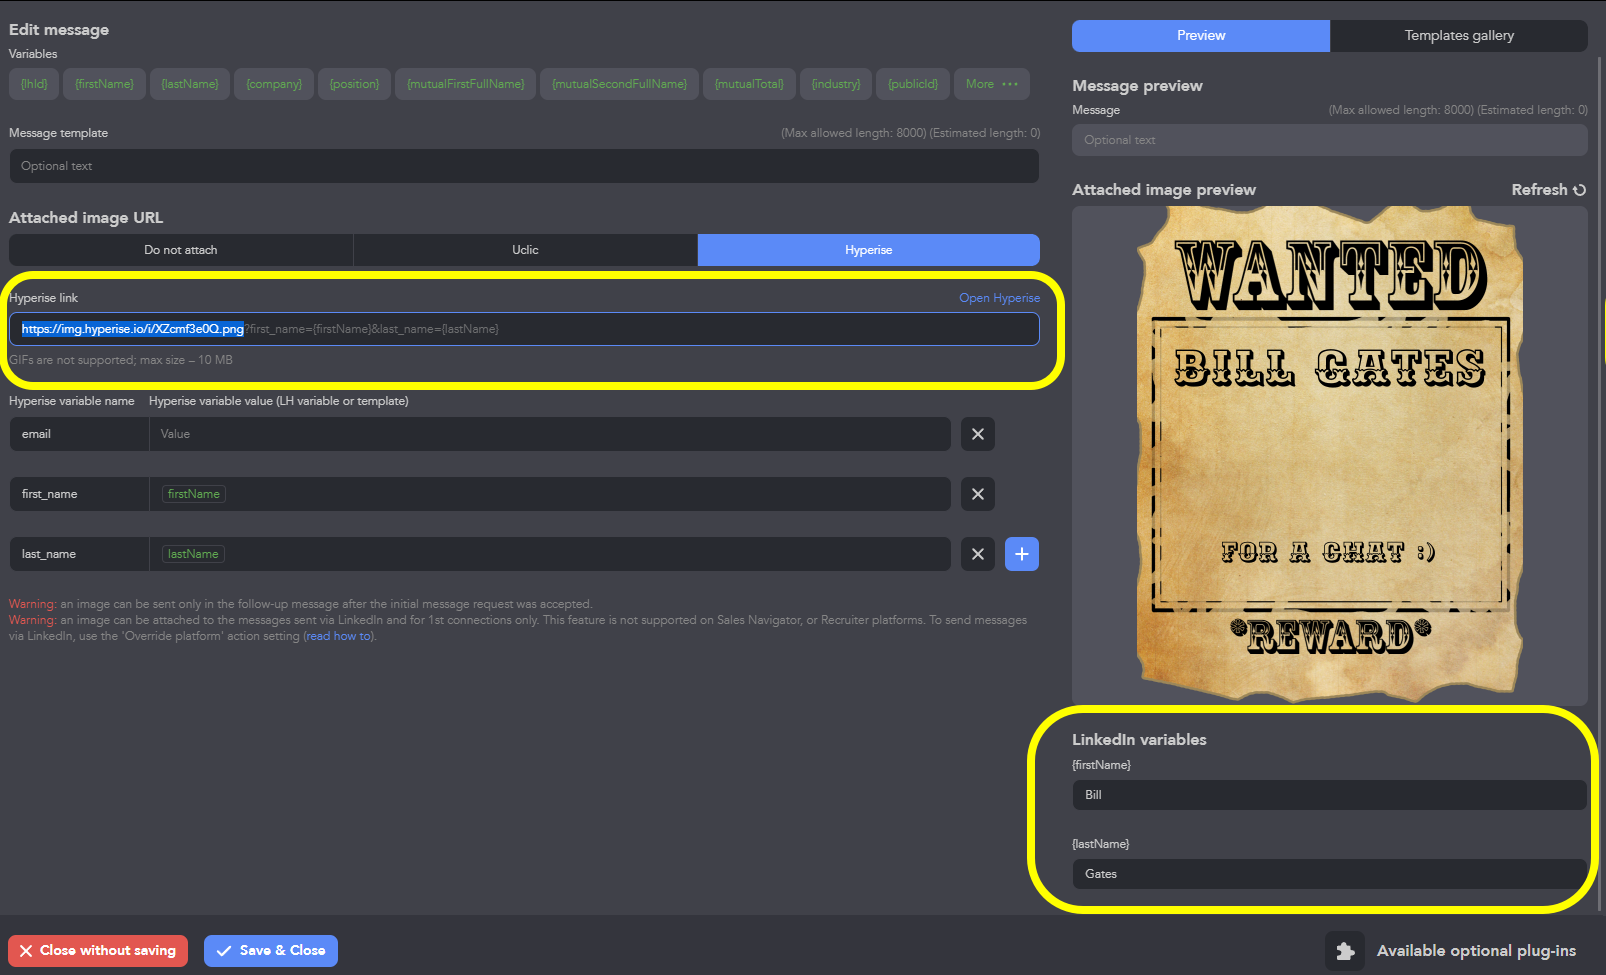Select the Uclic image option

tap(525, 250)
